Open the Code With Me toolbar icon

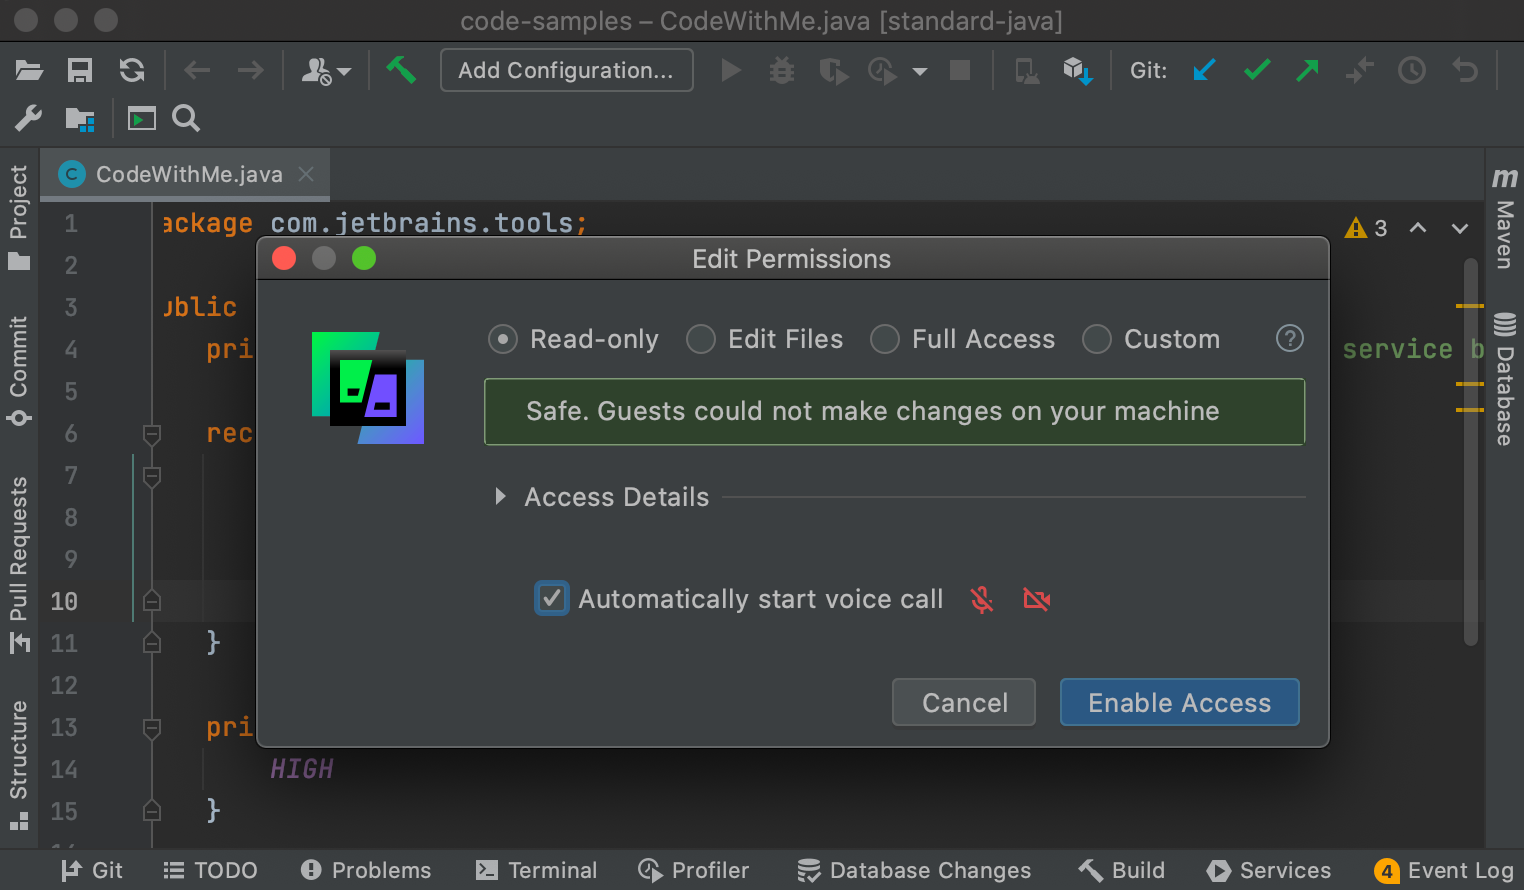pyautogui.click(x=325, y=71)
